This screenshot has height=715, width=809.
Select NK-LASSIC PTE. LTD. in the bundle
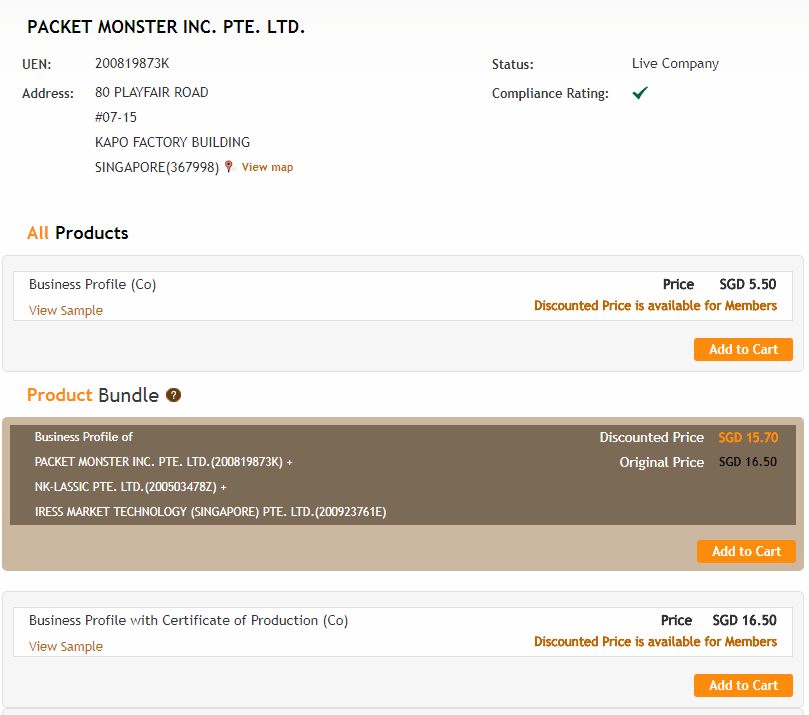pyautogui.click(x=126, y=487)
